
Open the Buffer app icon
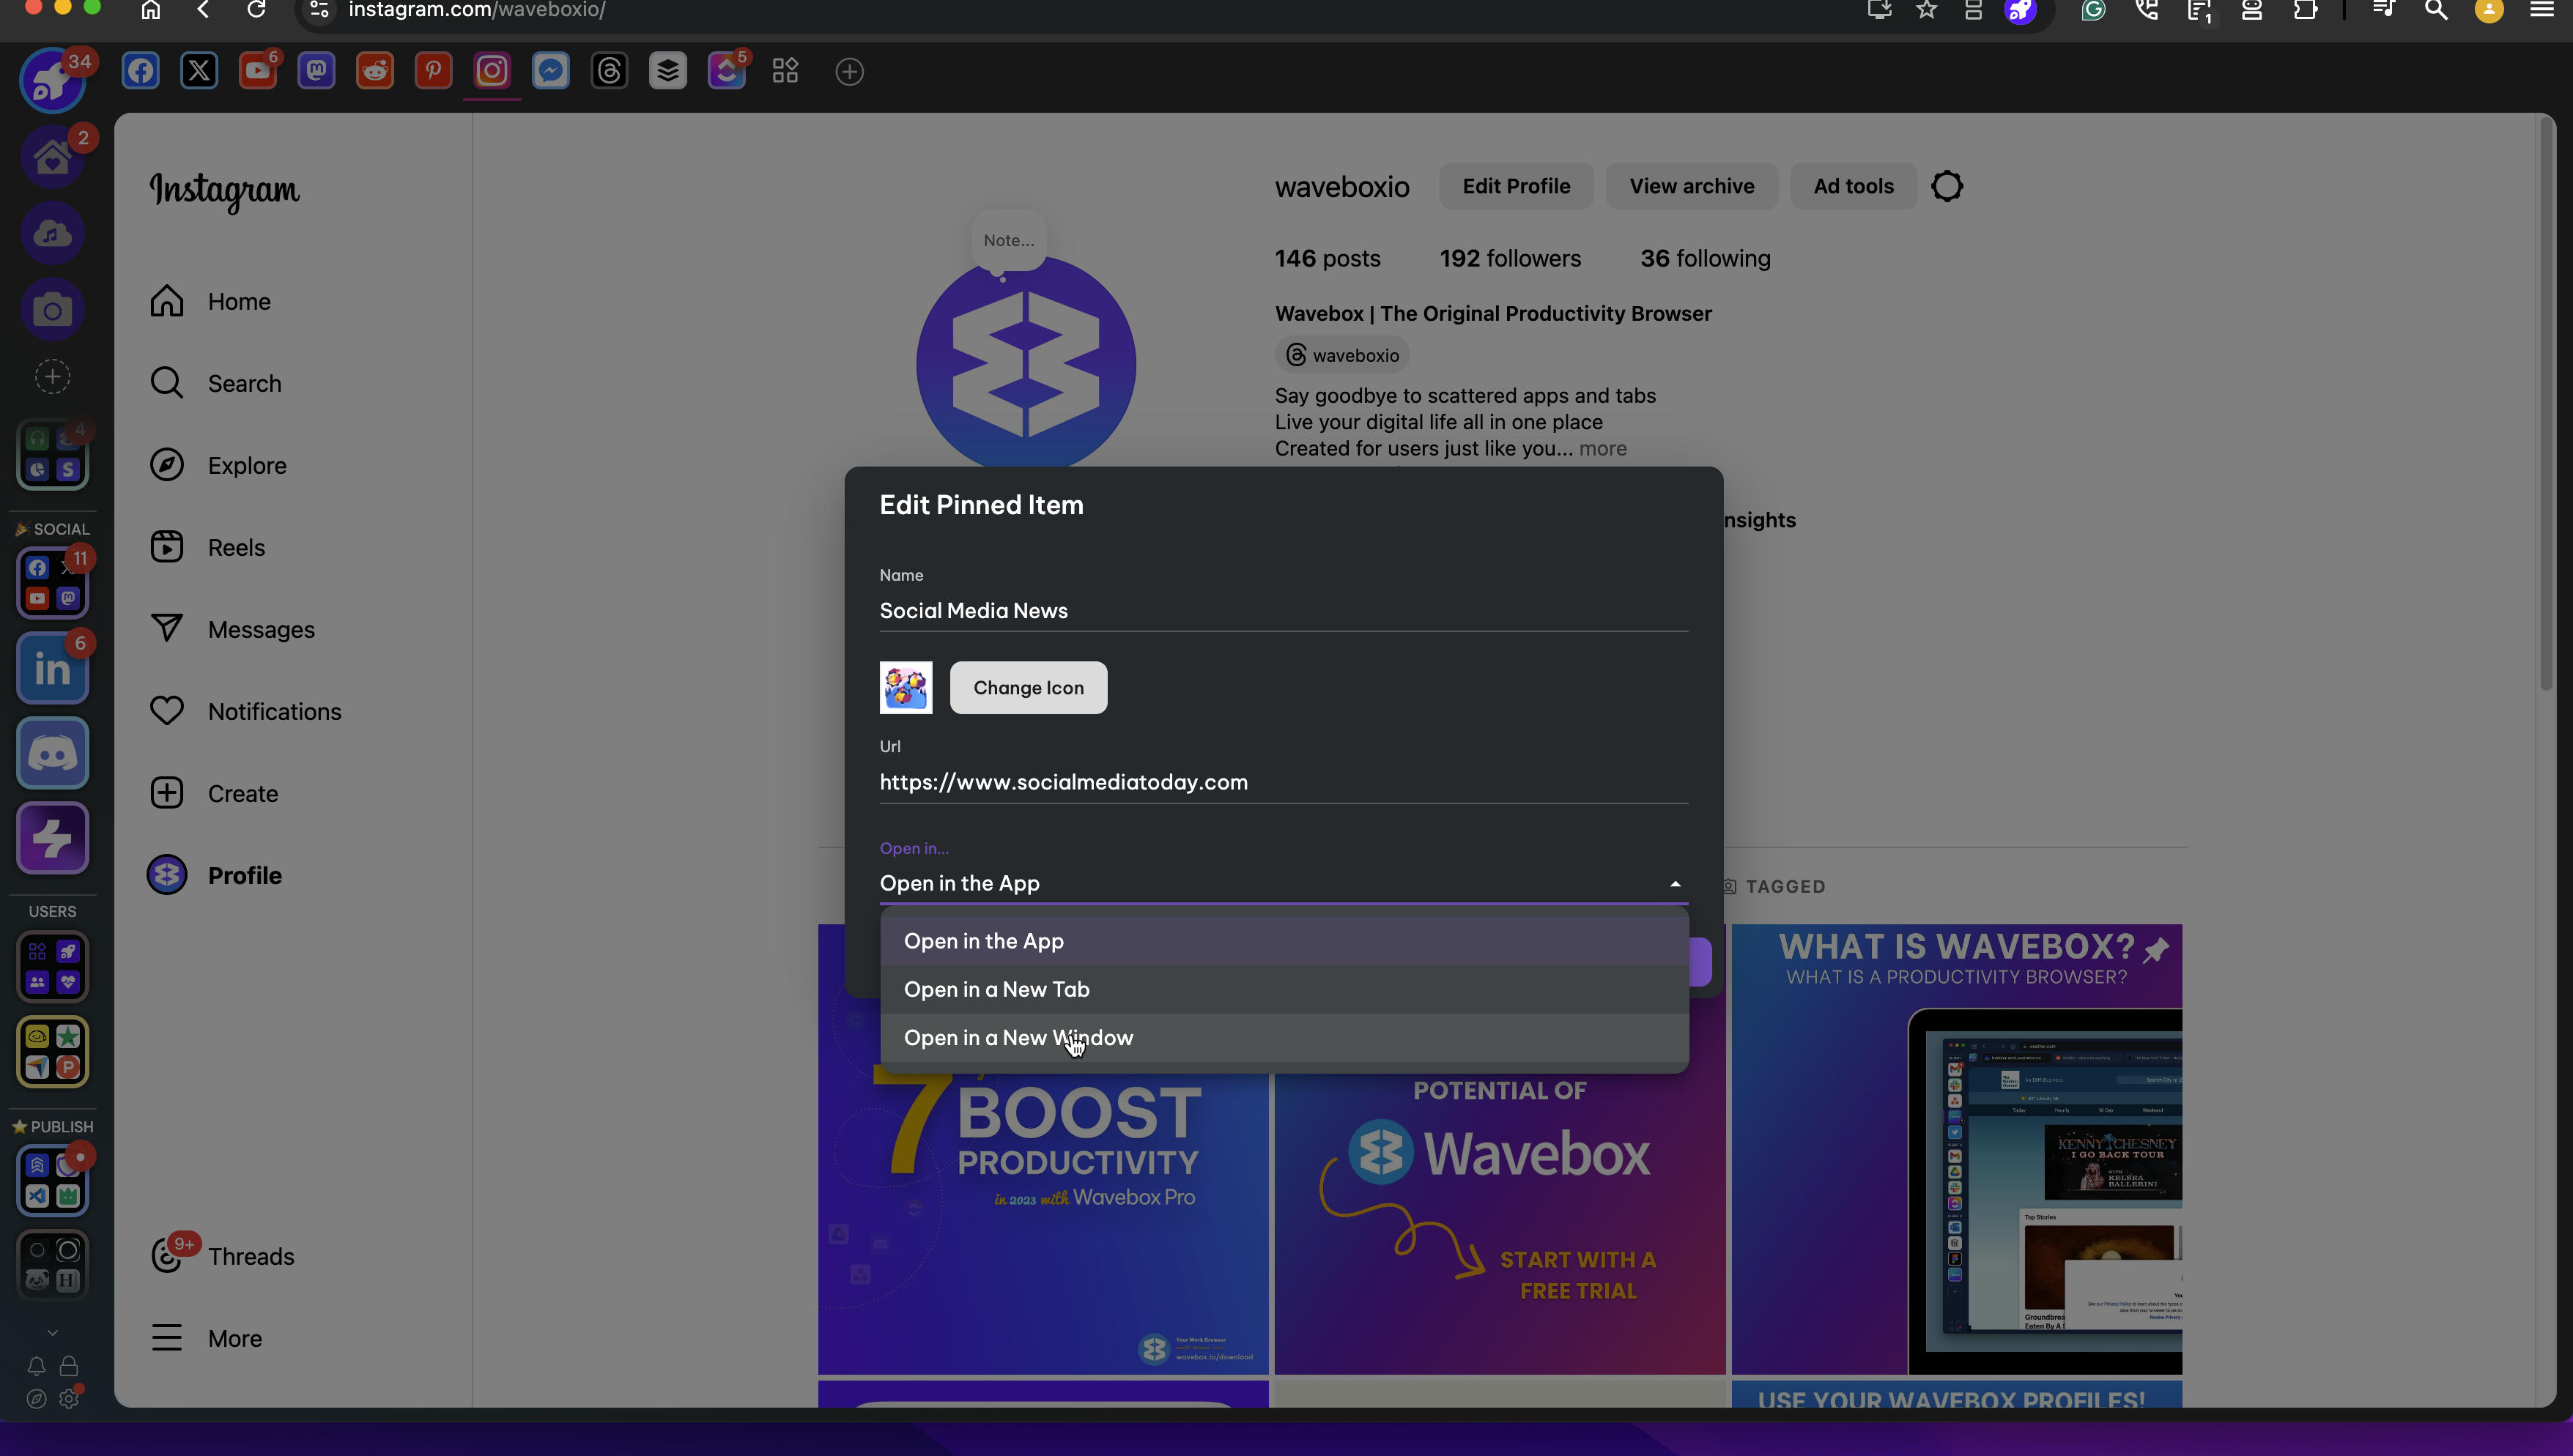coord(668,71)
